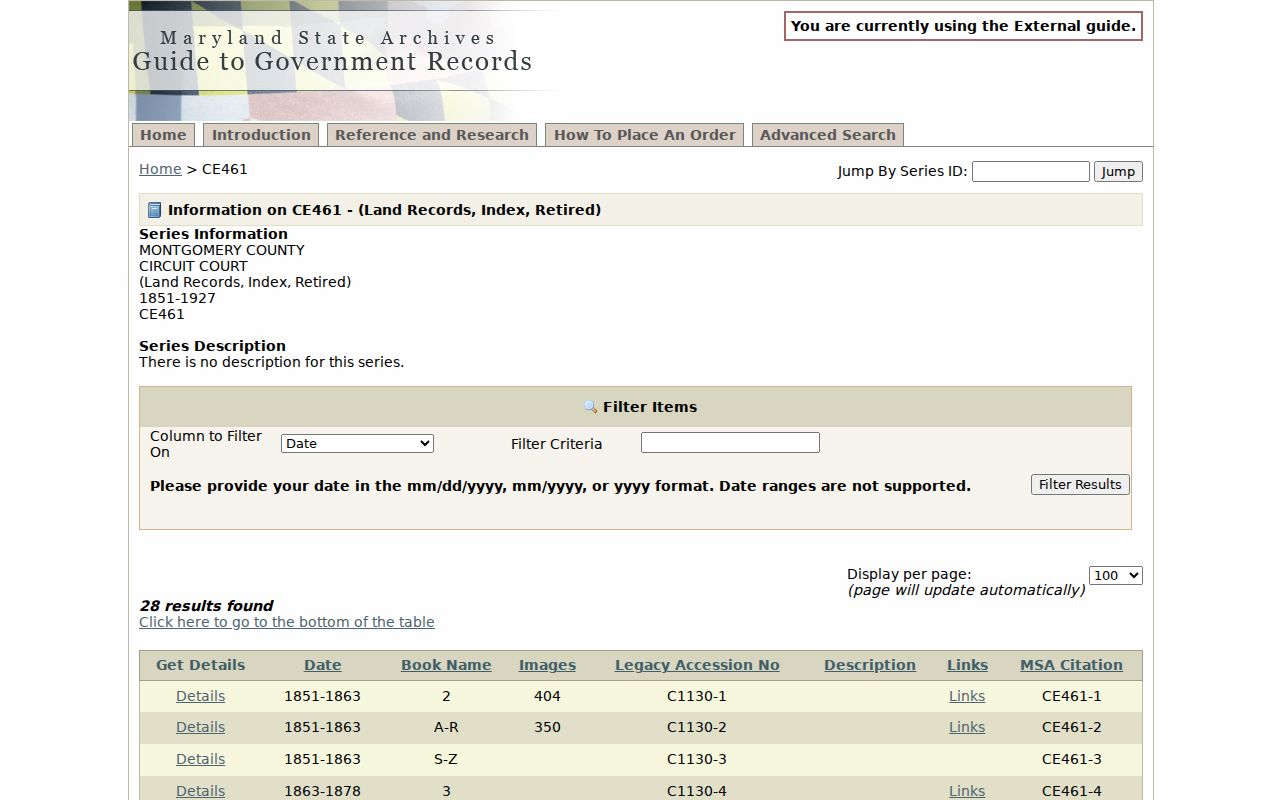The height and width of the screenshot is (800, 1280).
Task: Open Links for citation CE461-1
Action: click(x=967, y=696)
